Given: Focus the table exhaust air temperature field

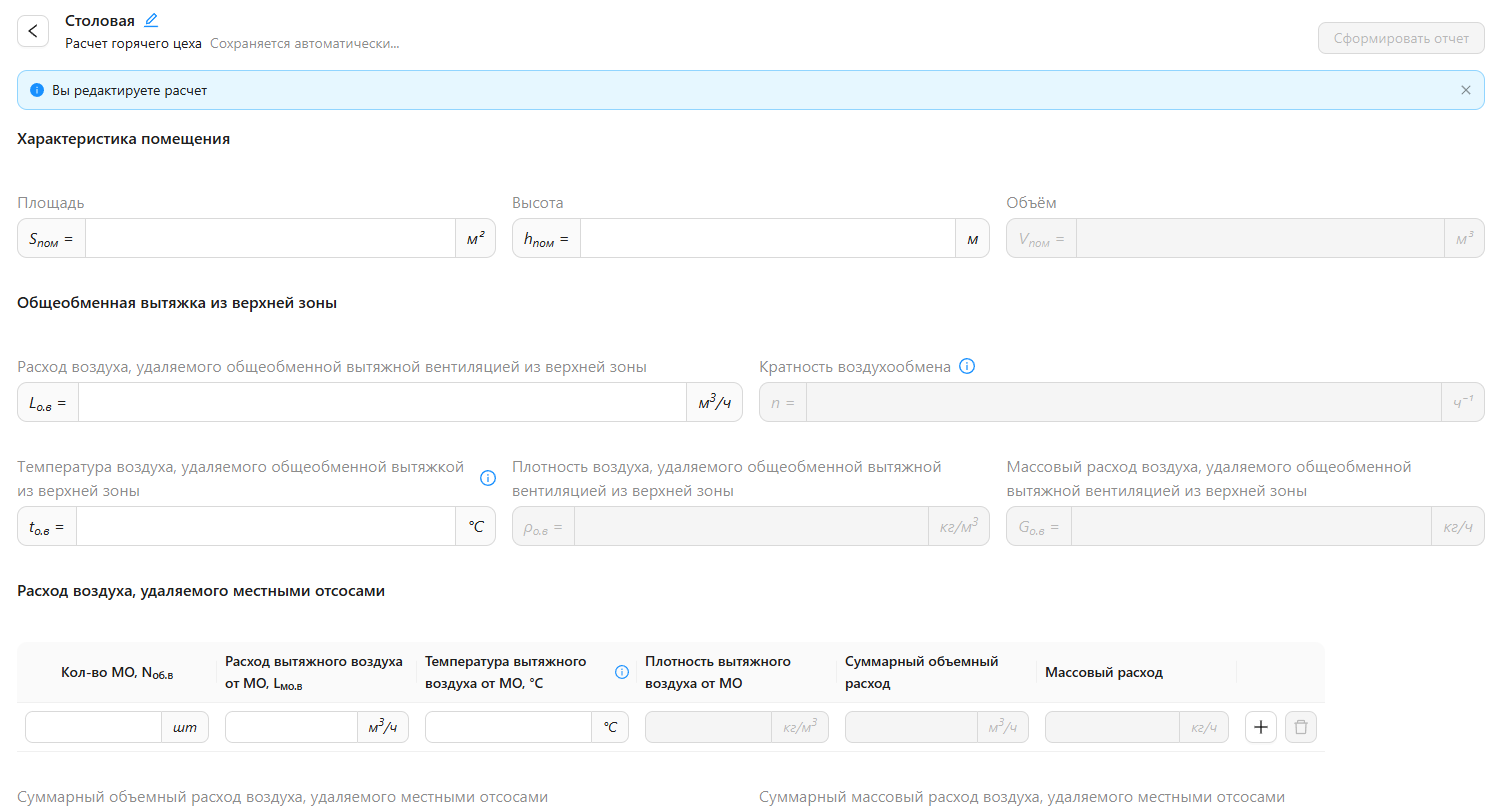Looking at the screenshot, I should point(508,727).
